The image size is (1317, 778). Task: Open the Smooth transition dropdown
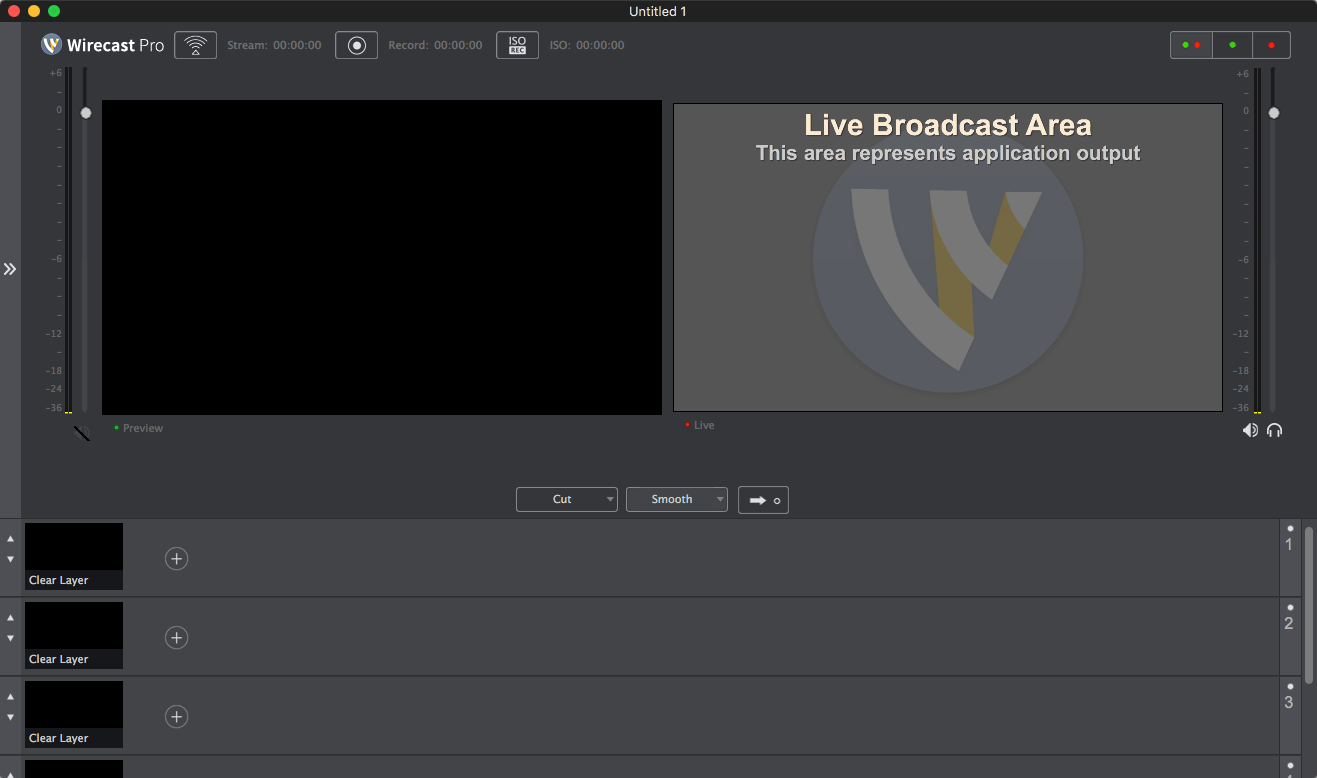click(x=677, y=499)
